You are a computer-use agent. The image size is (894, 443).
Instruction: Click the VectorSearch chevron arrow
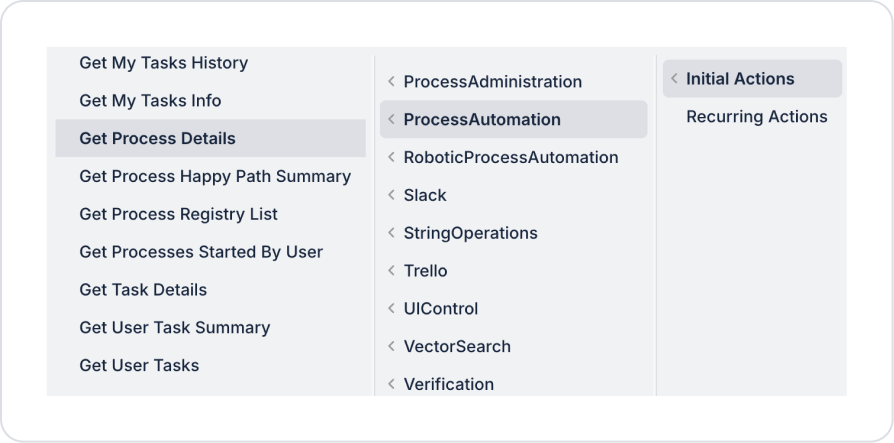(x=391, y=347)
